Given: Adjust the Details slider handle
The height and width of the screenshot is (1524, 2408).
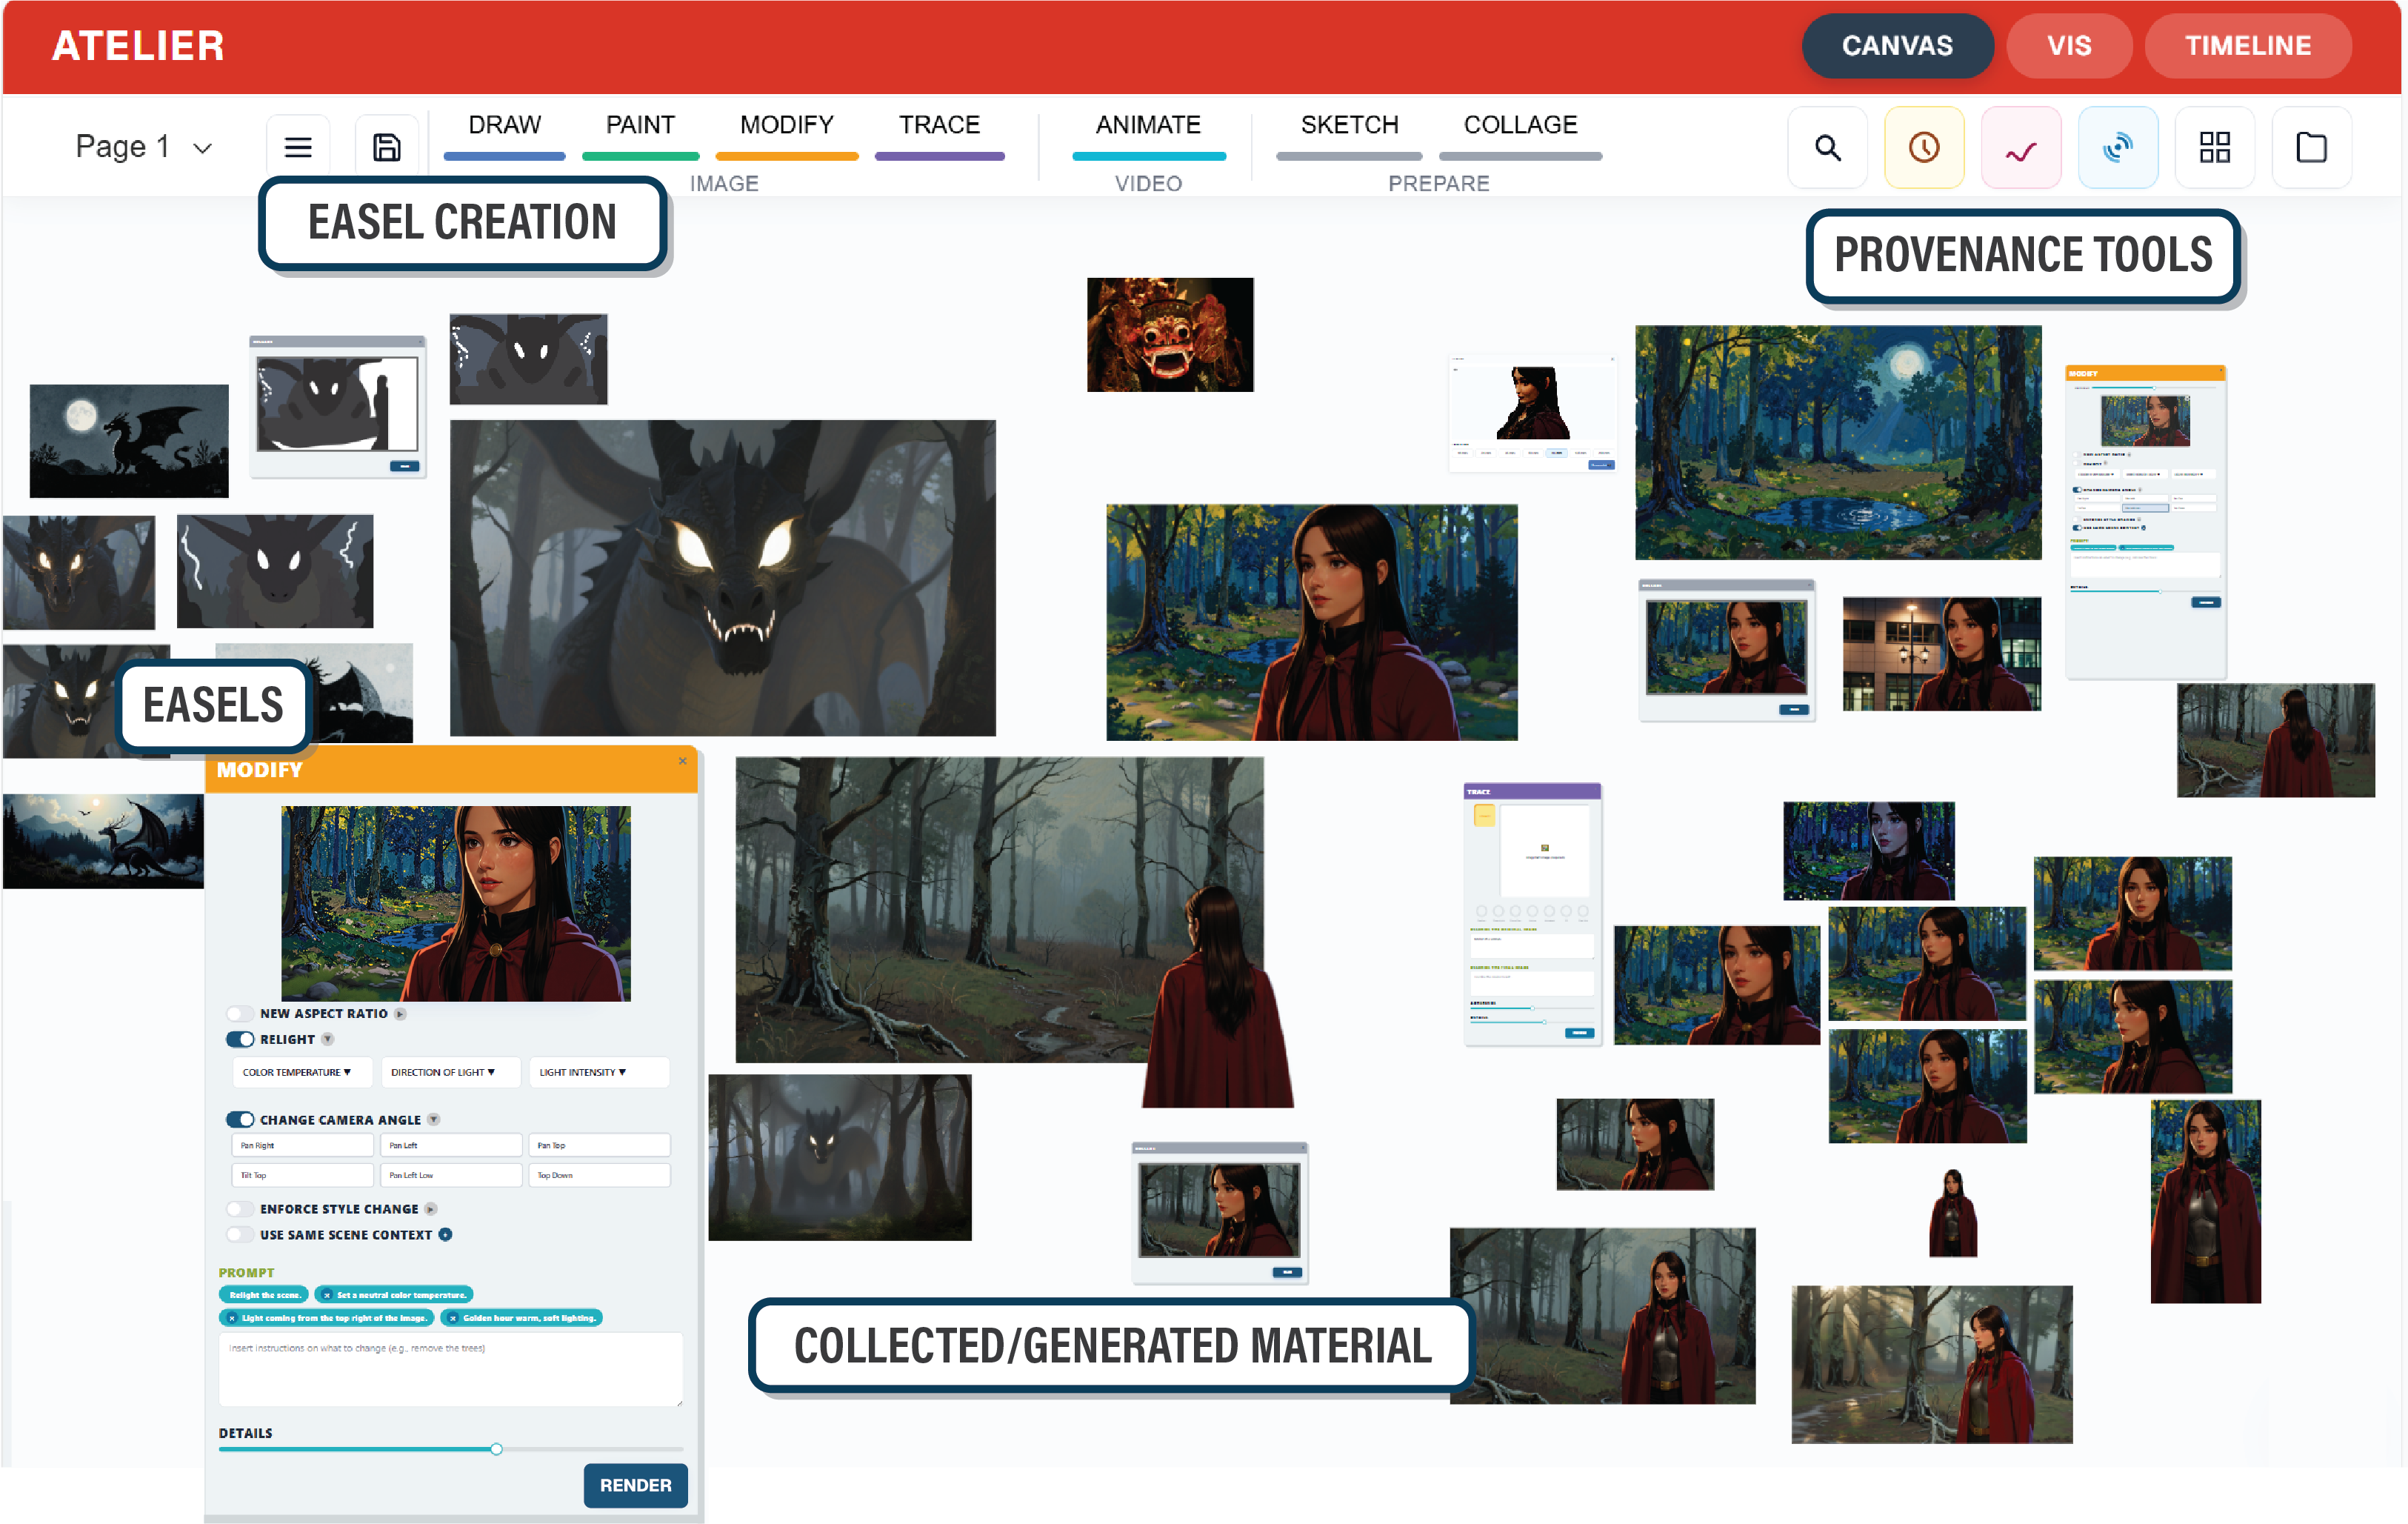Looking at the screenshot, I should click(496, 1449).
